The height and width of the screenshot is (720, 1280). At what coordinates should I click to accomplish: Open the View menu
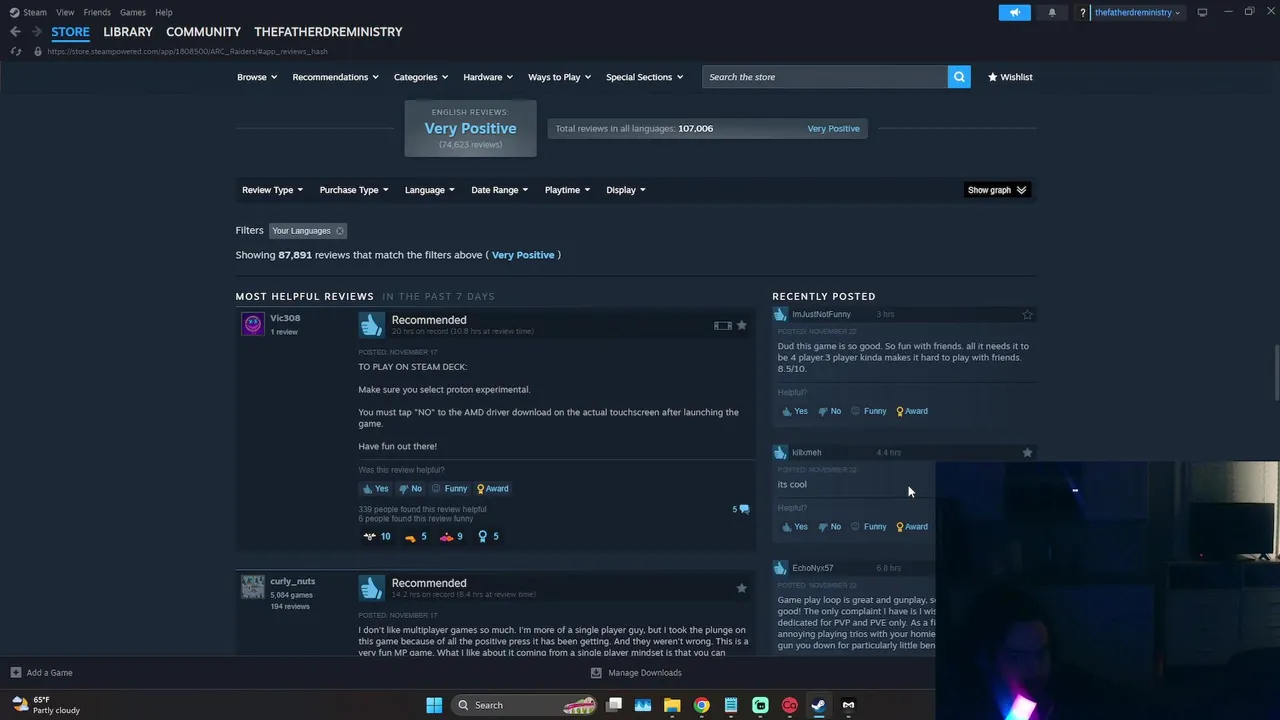(x=65, y=12)
